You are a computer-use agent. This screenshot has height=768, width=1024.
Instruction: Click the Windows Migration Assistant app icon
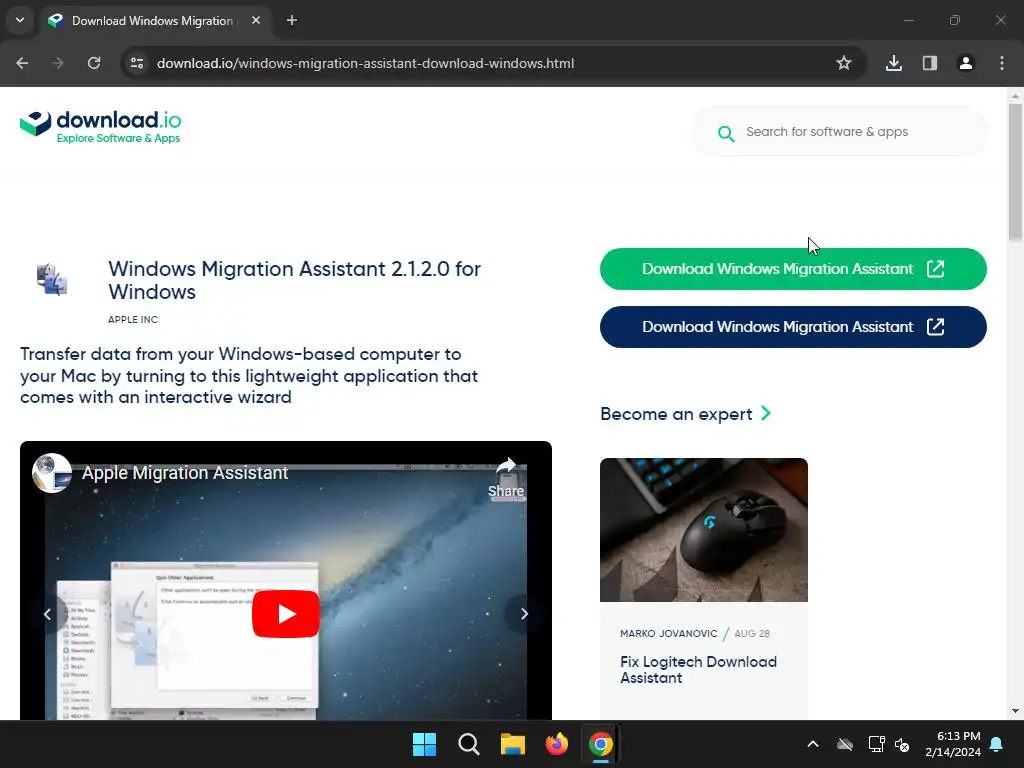coord(52,280)
